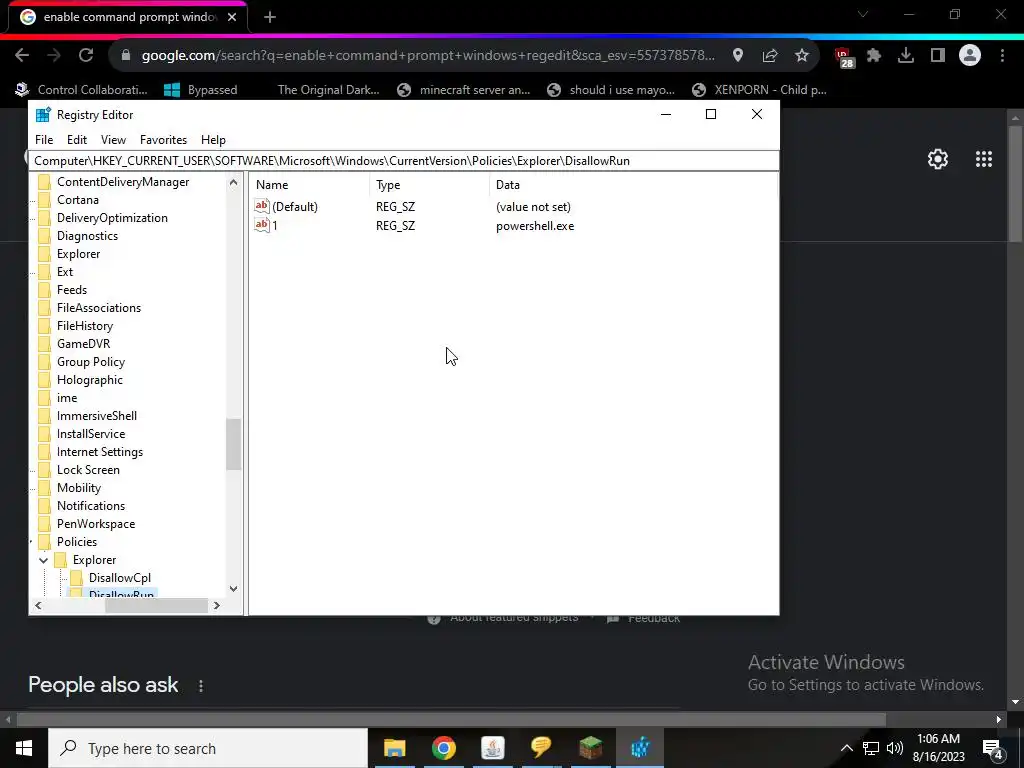Select the Feeds key
1024x768 pixels.
point(71,290)
